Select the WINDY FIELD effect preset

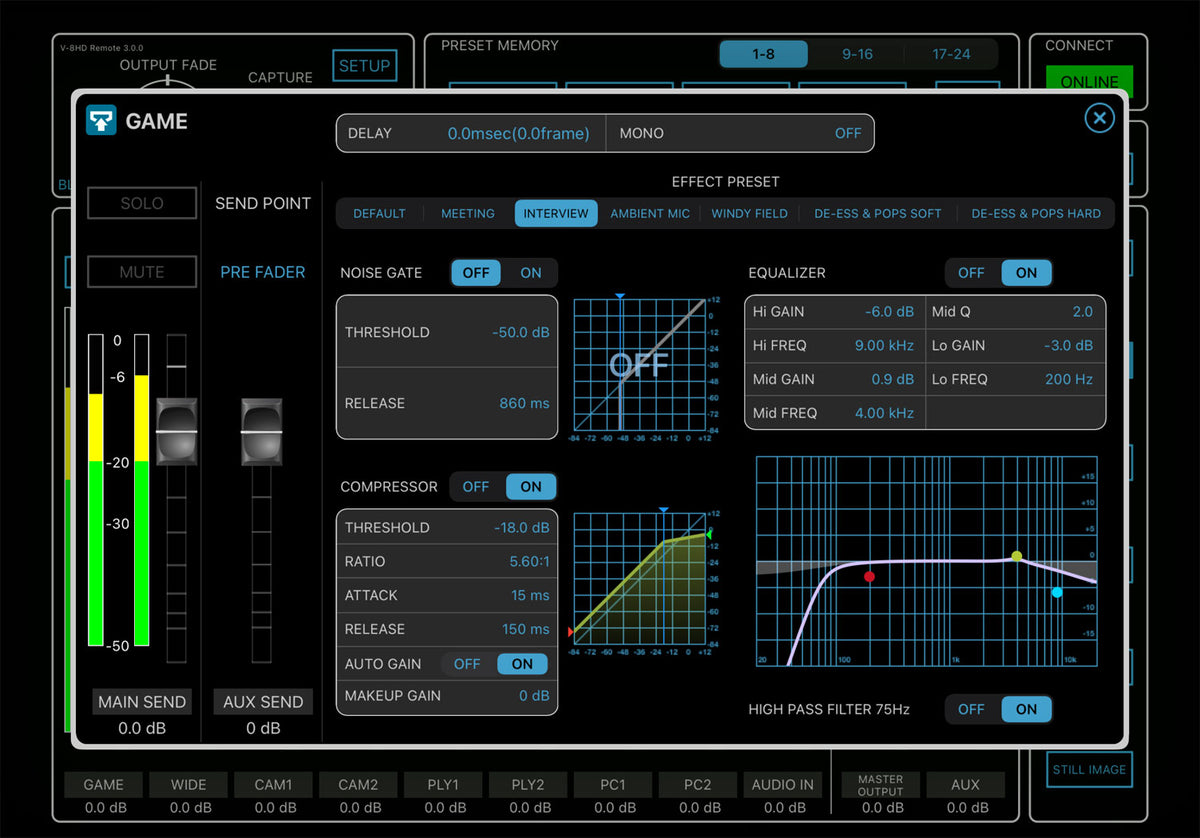coord(749,213)
